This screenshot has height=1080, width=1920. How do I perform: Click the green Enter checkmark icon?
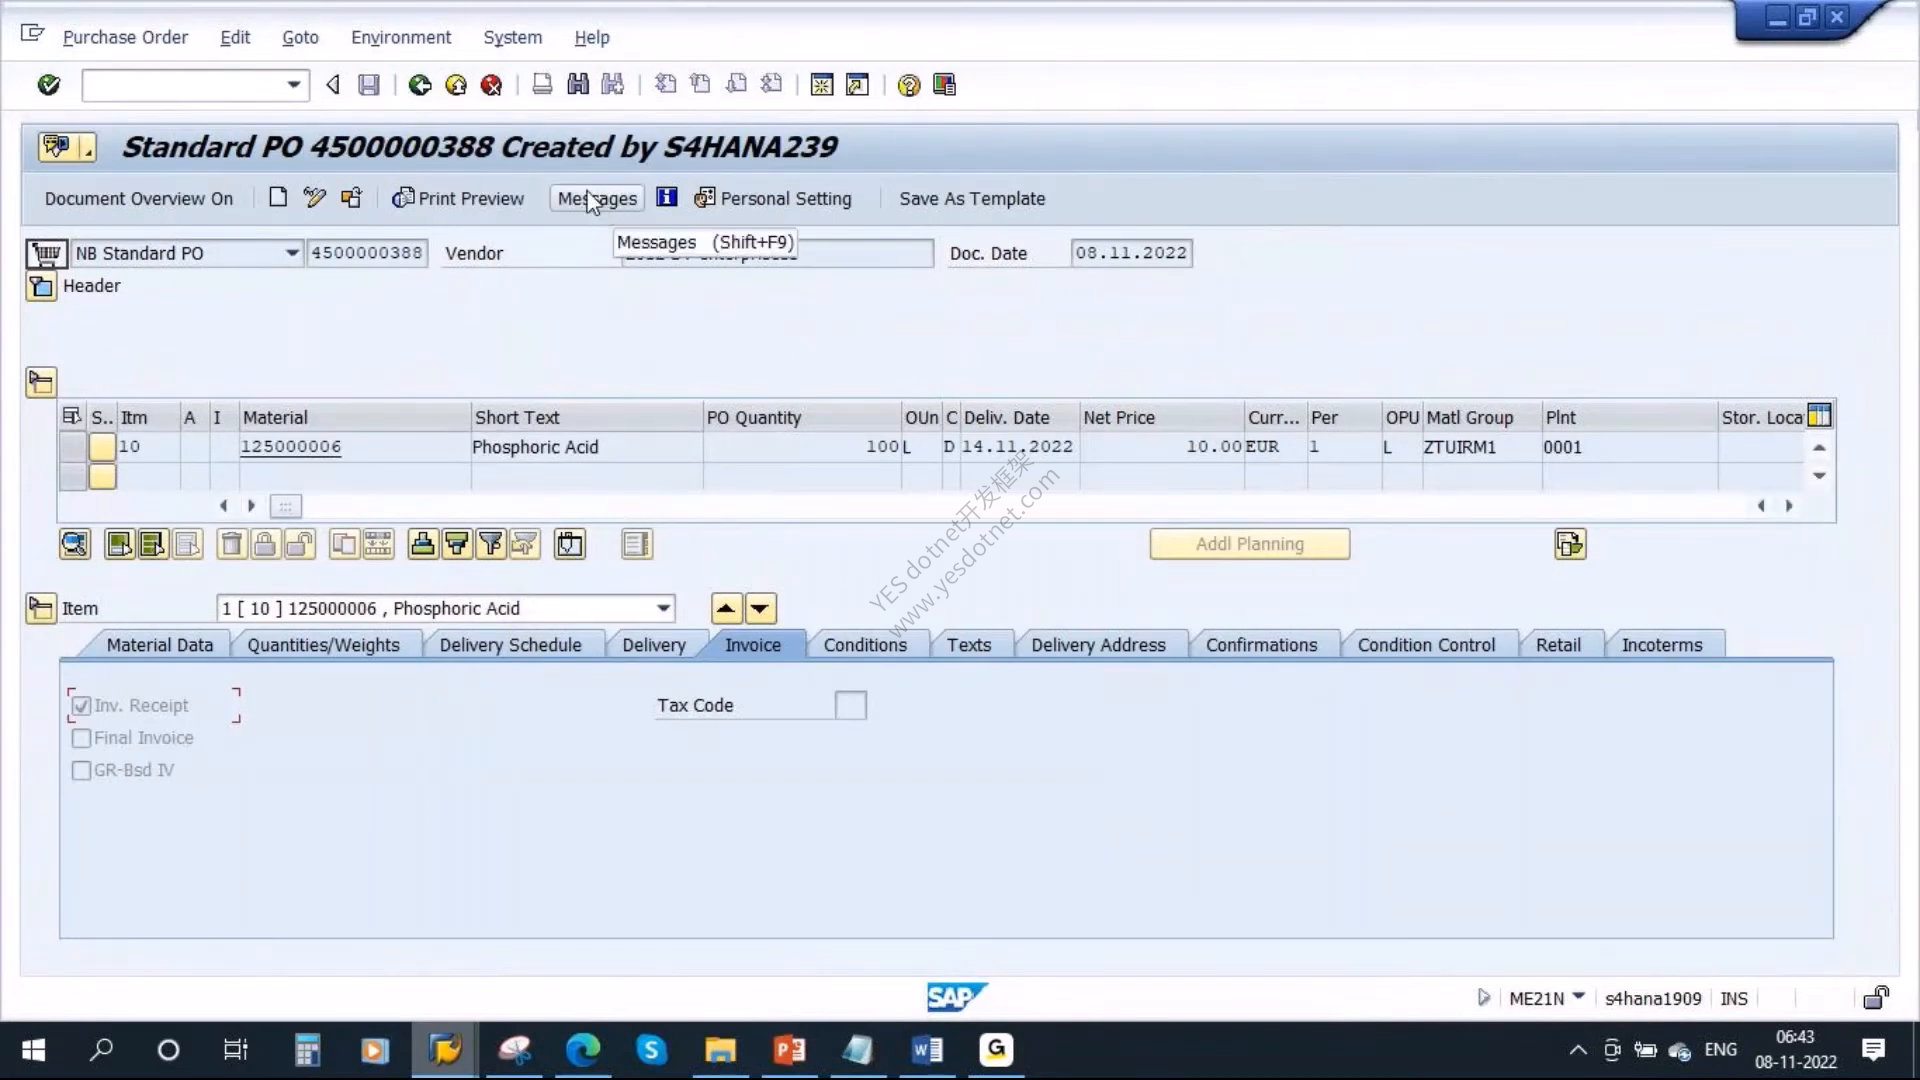click(48, 85)
